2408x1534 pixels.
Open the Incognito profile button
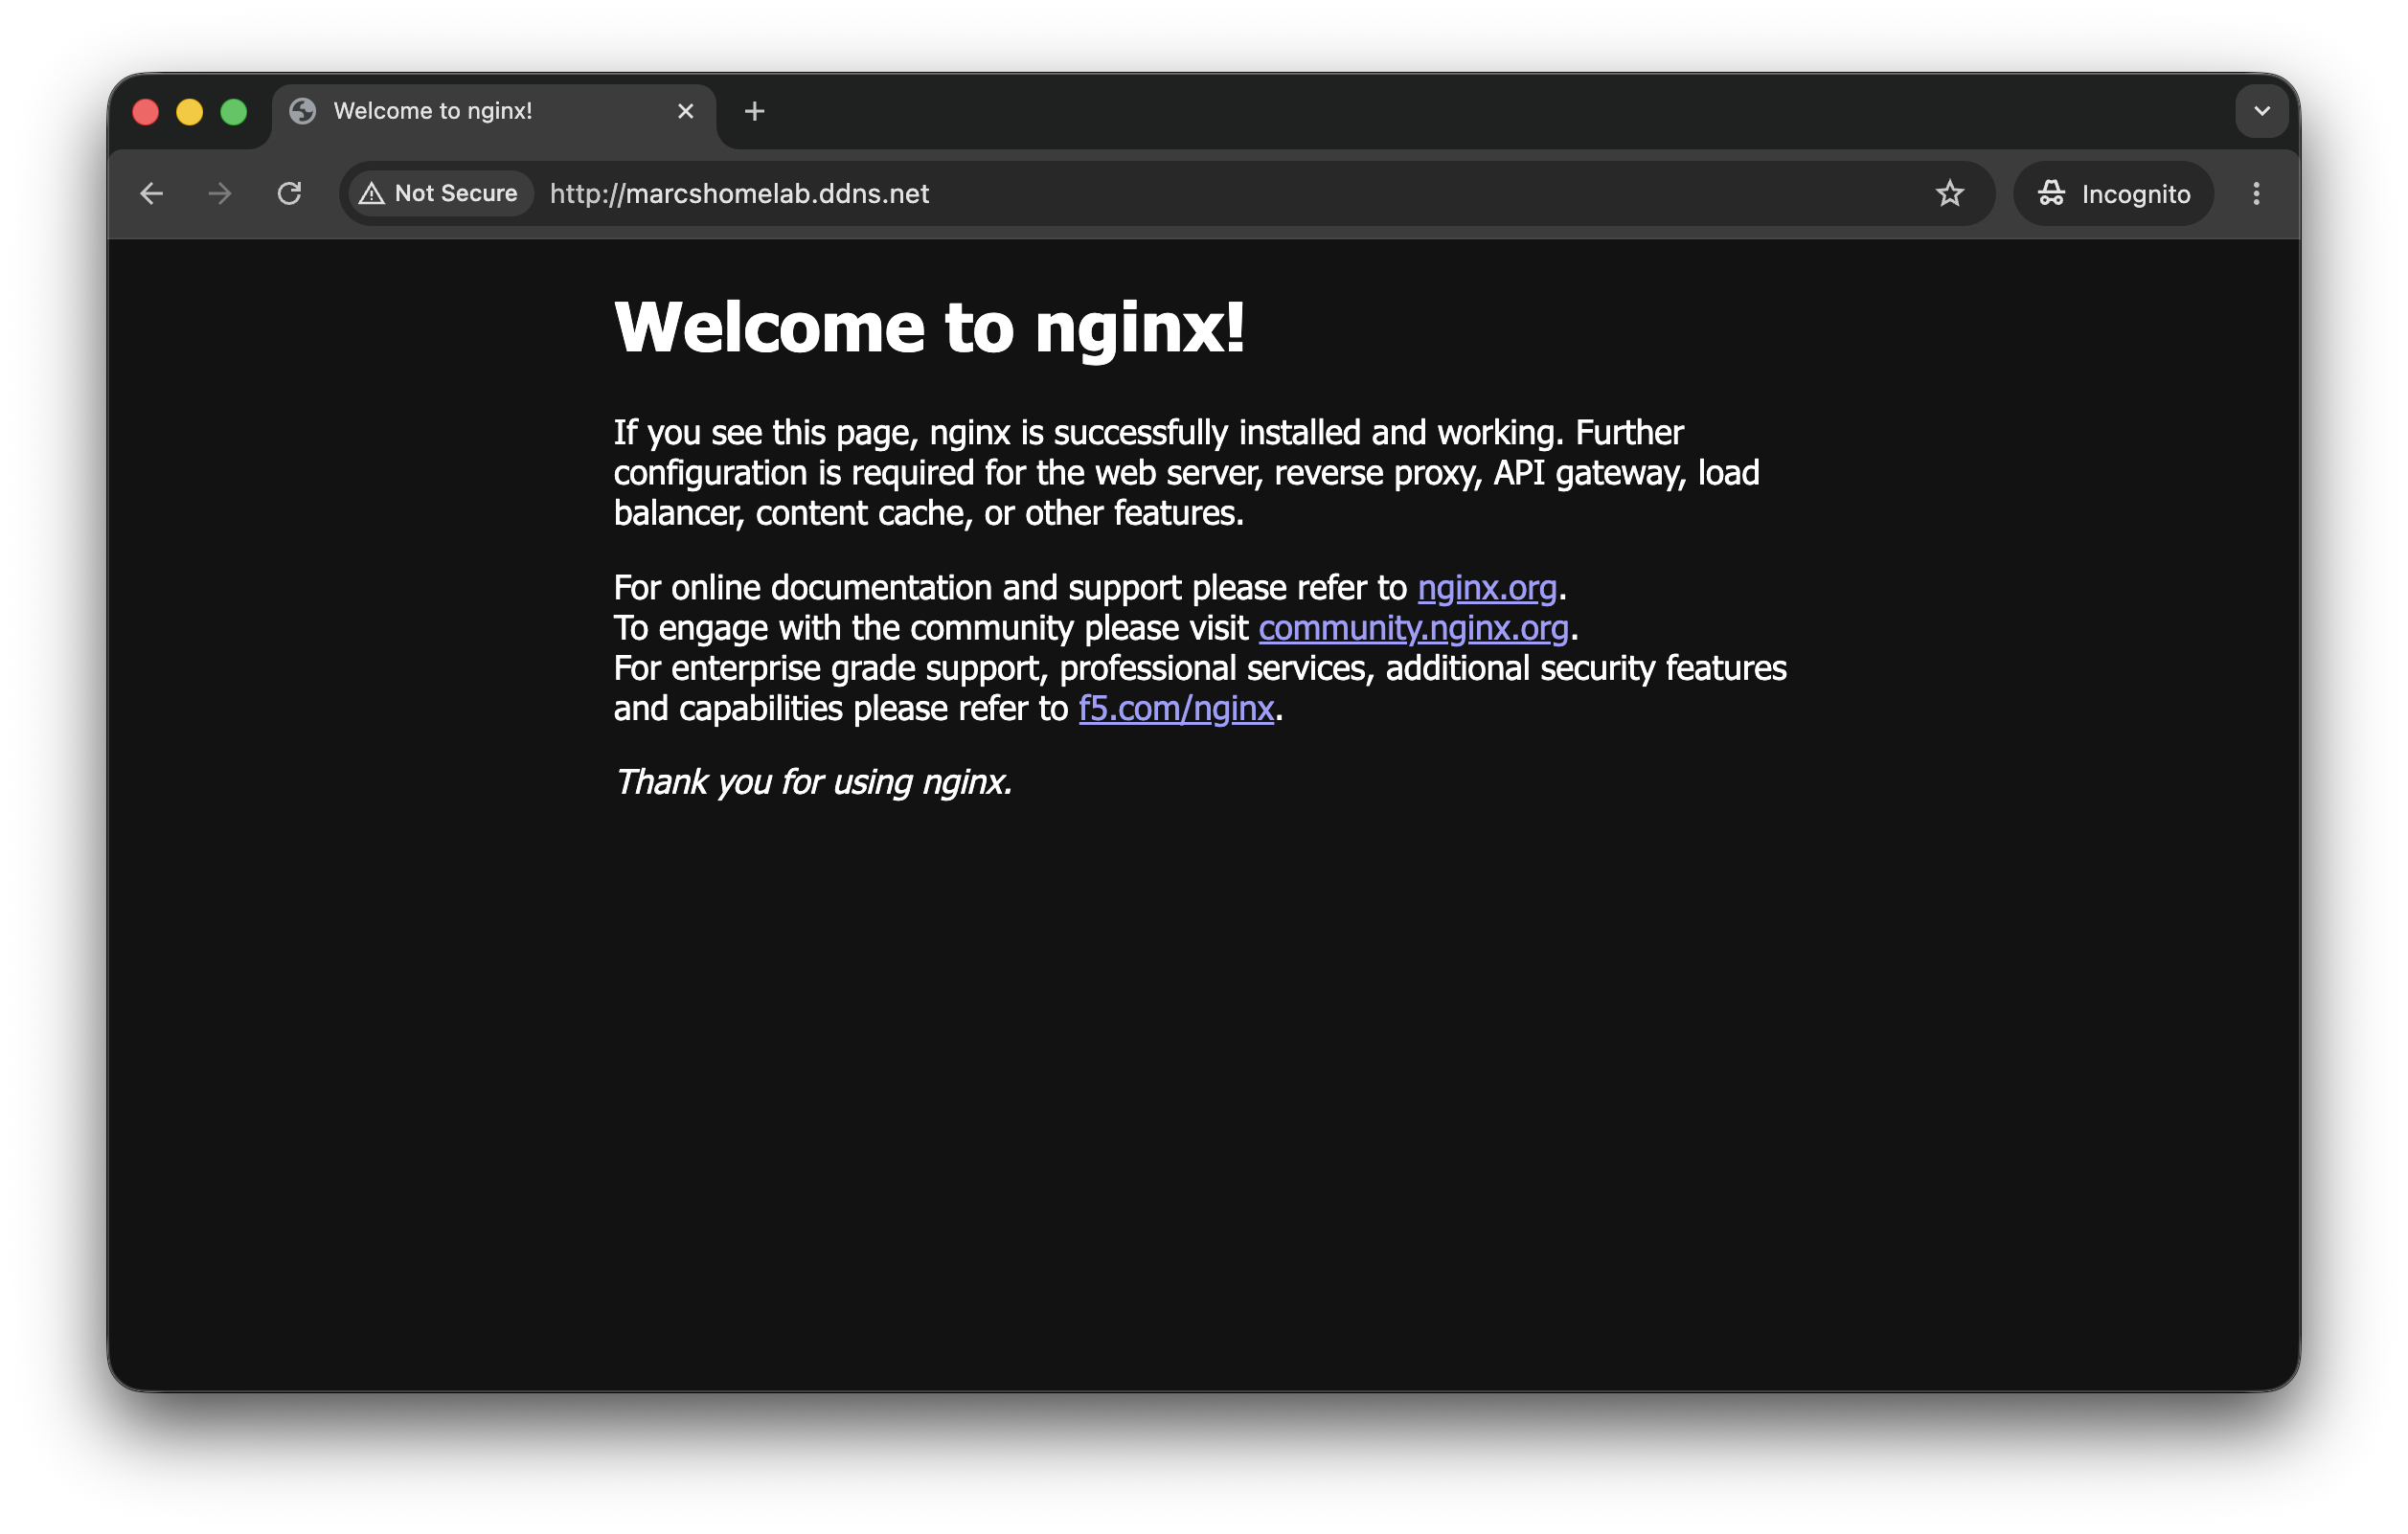(2114, 193)
